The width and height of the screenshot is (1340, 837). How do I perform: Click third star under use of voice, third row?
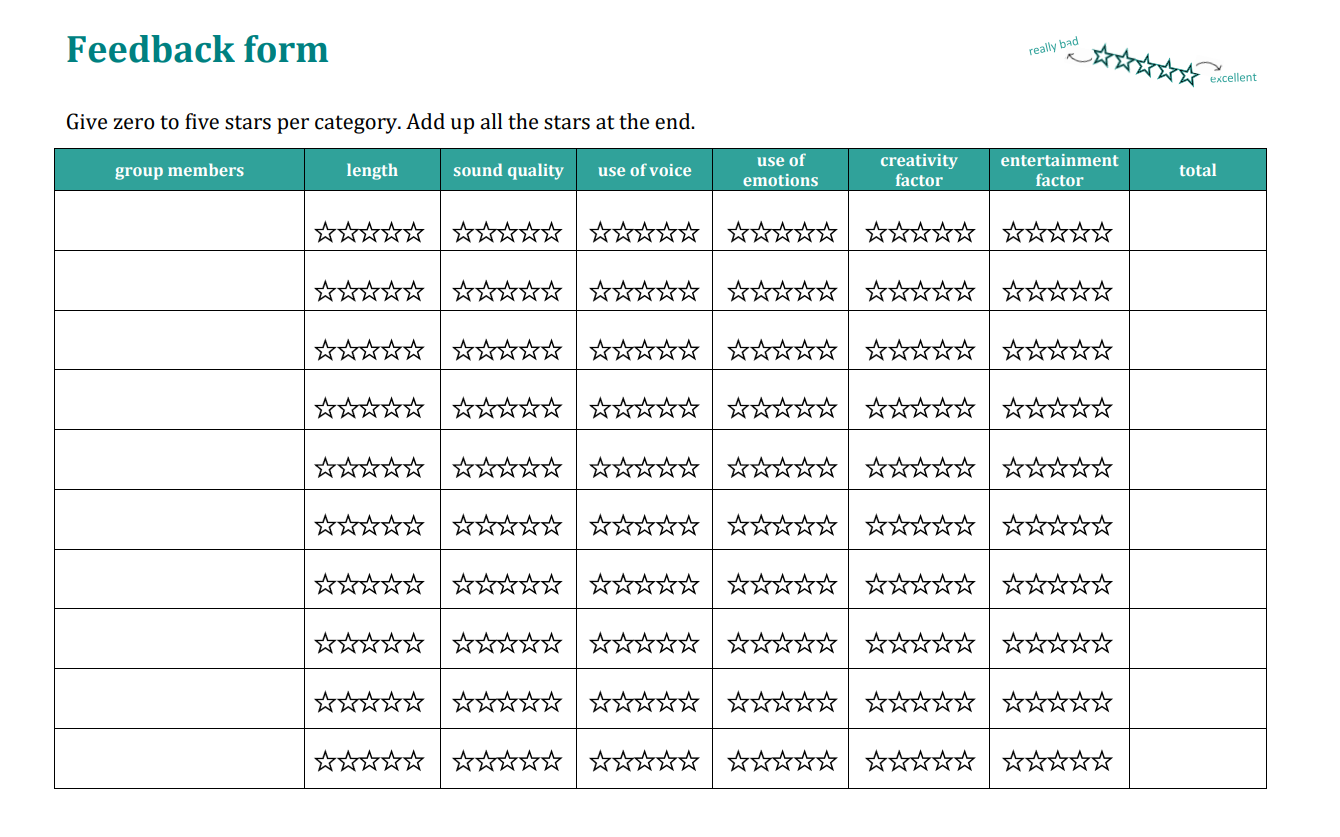click(645, 351)
